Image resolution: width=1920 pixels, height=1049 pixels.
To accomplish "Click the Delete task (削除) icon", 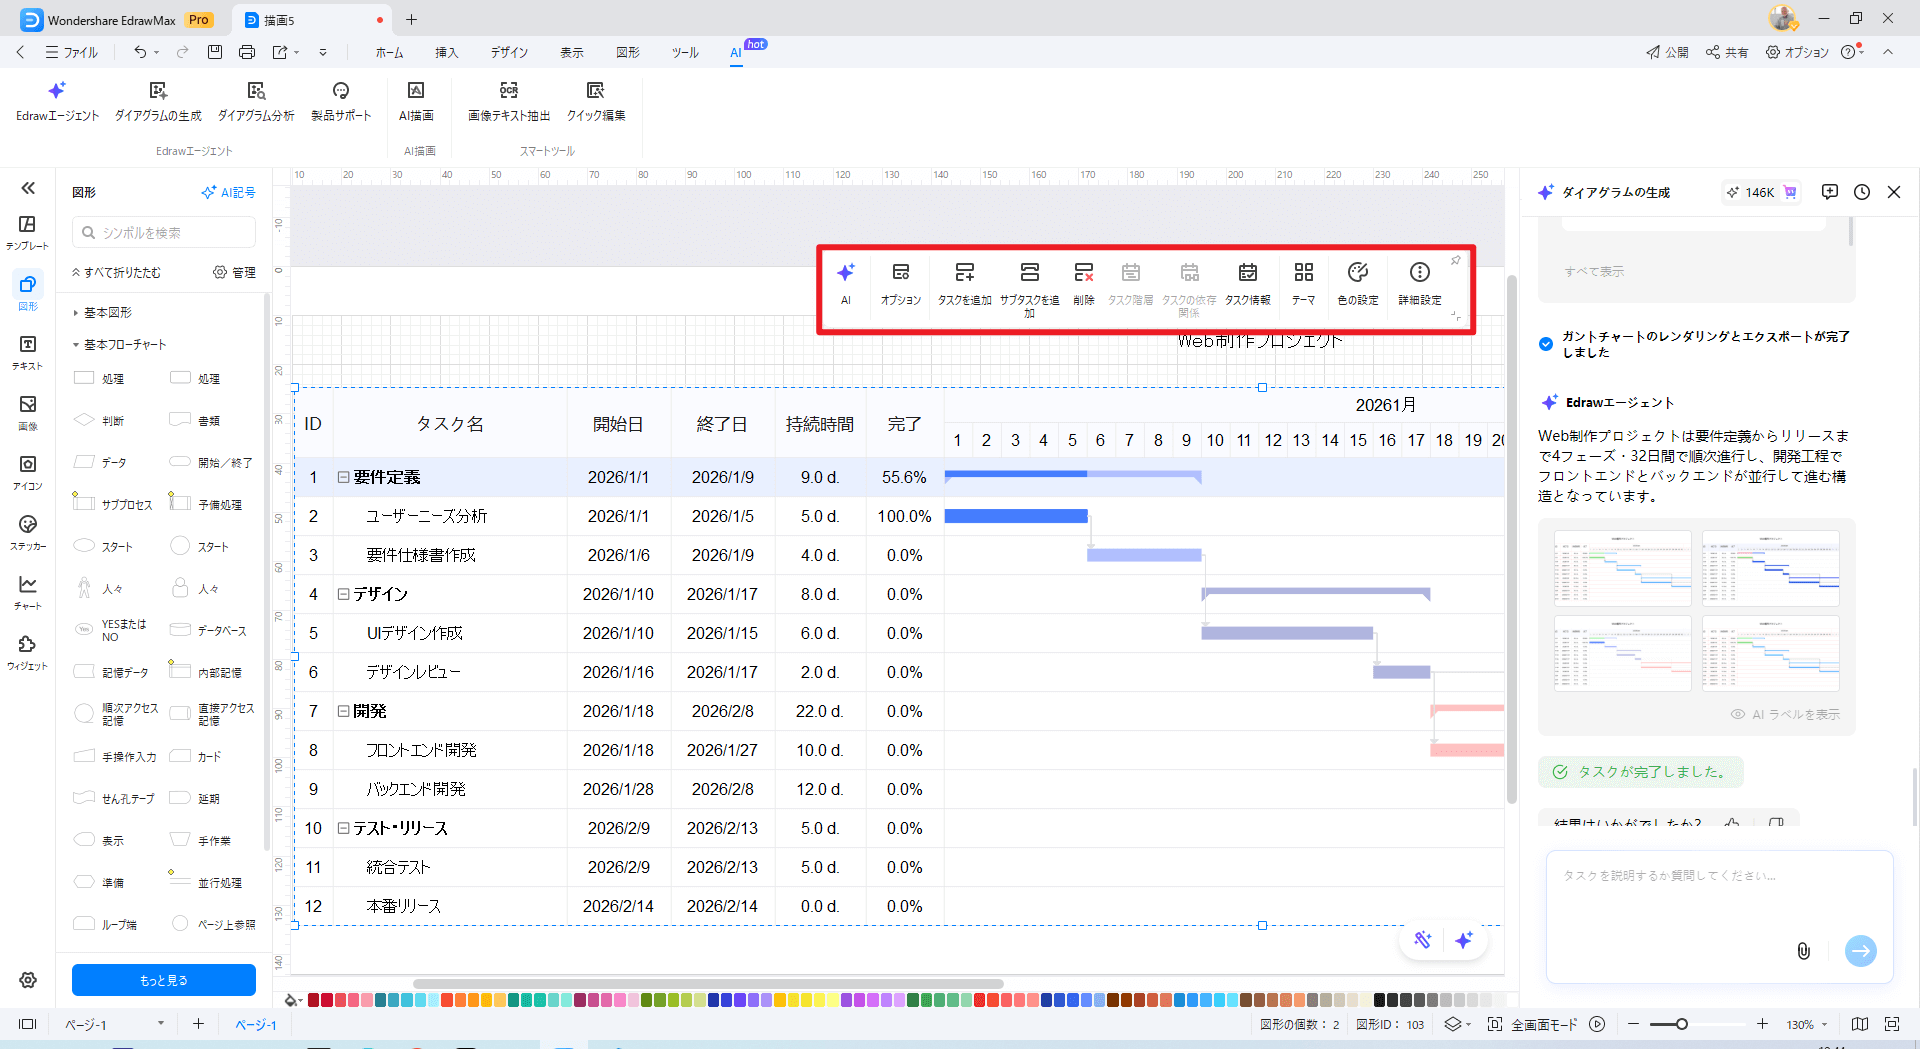I will click(1083, 273).
